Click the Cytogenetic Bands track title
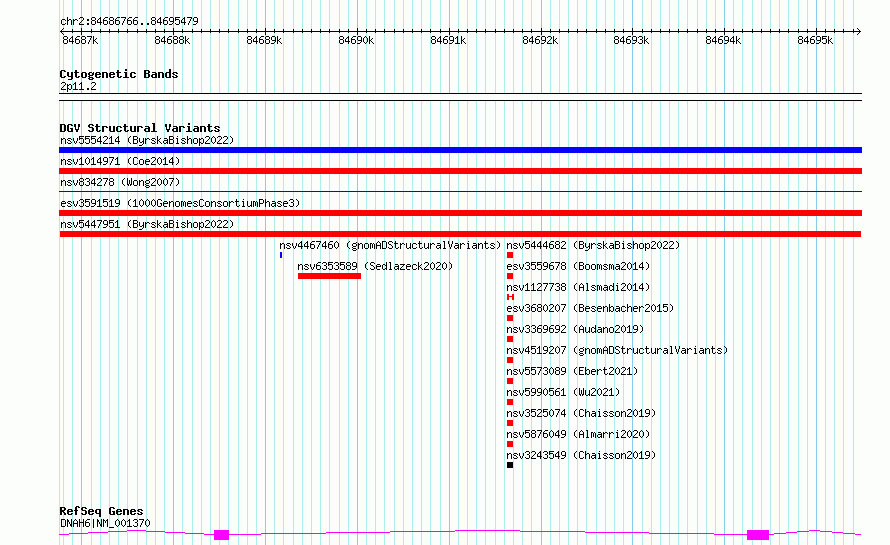 119,74
